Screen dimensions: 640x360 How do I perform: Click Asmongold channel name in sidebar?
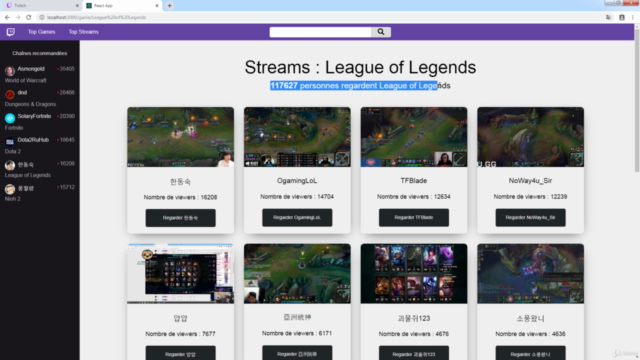(31, 69)
